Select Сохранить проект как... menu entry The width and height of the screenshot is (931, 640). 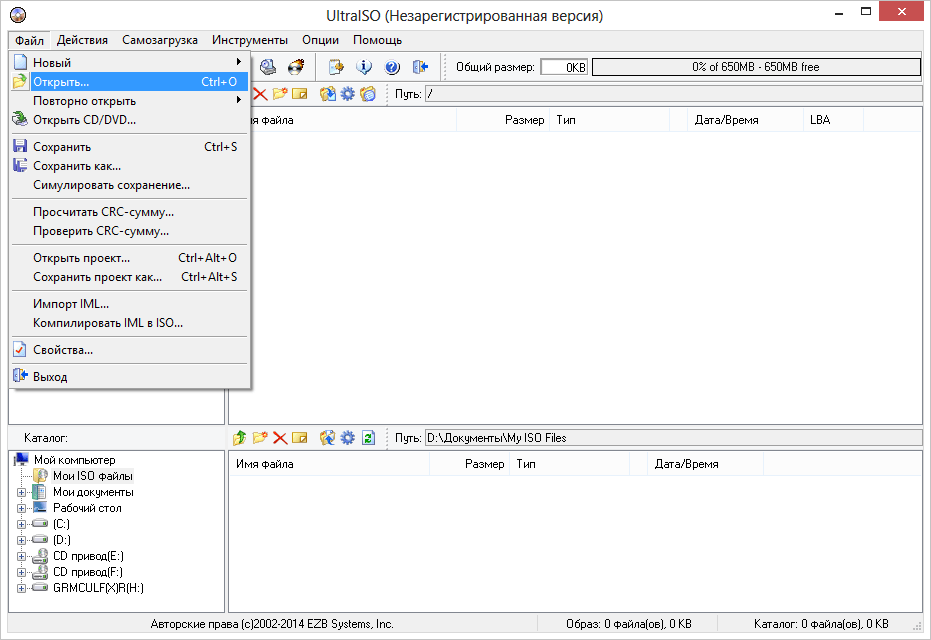(x=129, y=277)
